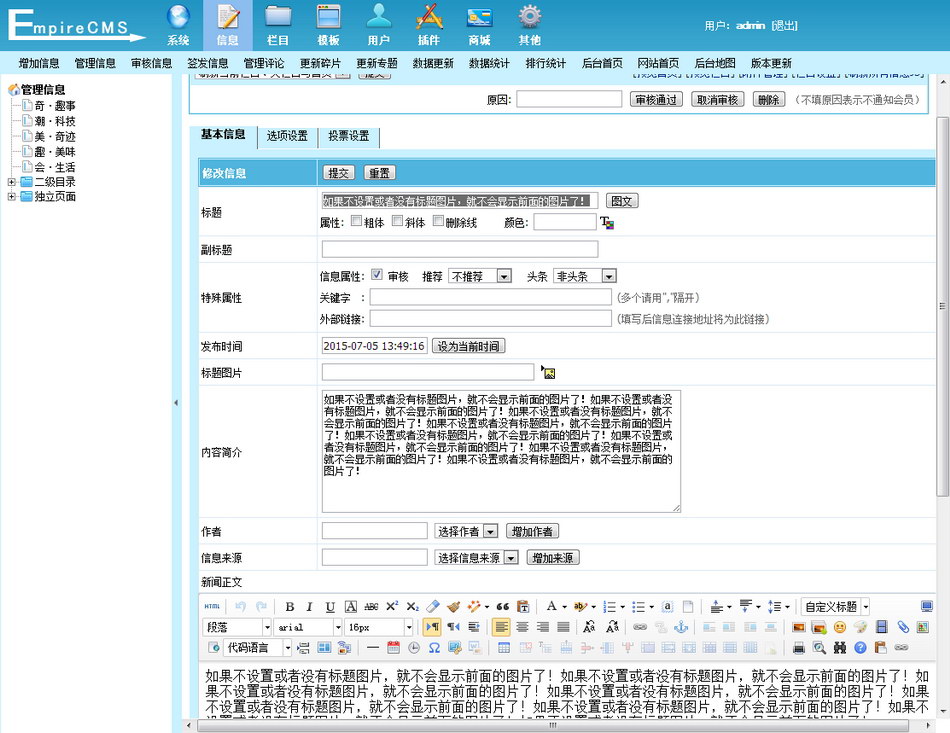The image size is (950, 733).
Task: Open the 用户 (Users) navigation icon
Action: [x=379, y=25]
